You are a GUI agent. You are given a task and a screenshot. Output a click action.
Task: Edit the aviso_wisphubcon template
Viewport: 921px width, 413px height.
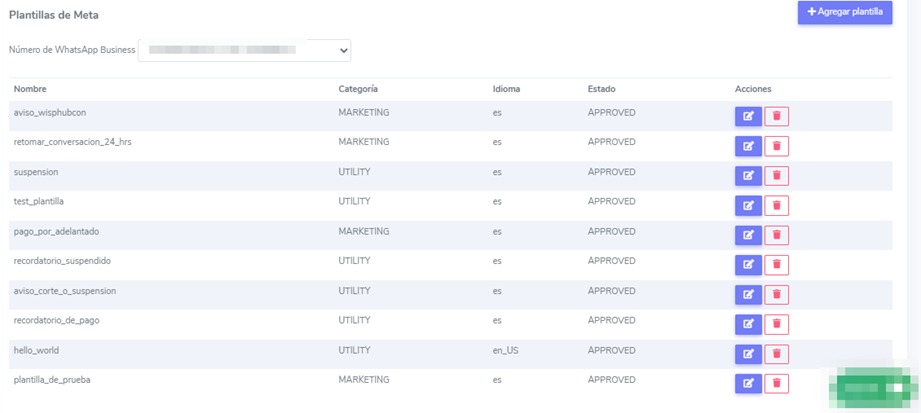pyautogui.click(x=748, y=116)
